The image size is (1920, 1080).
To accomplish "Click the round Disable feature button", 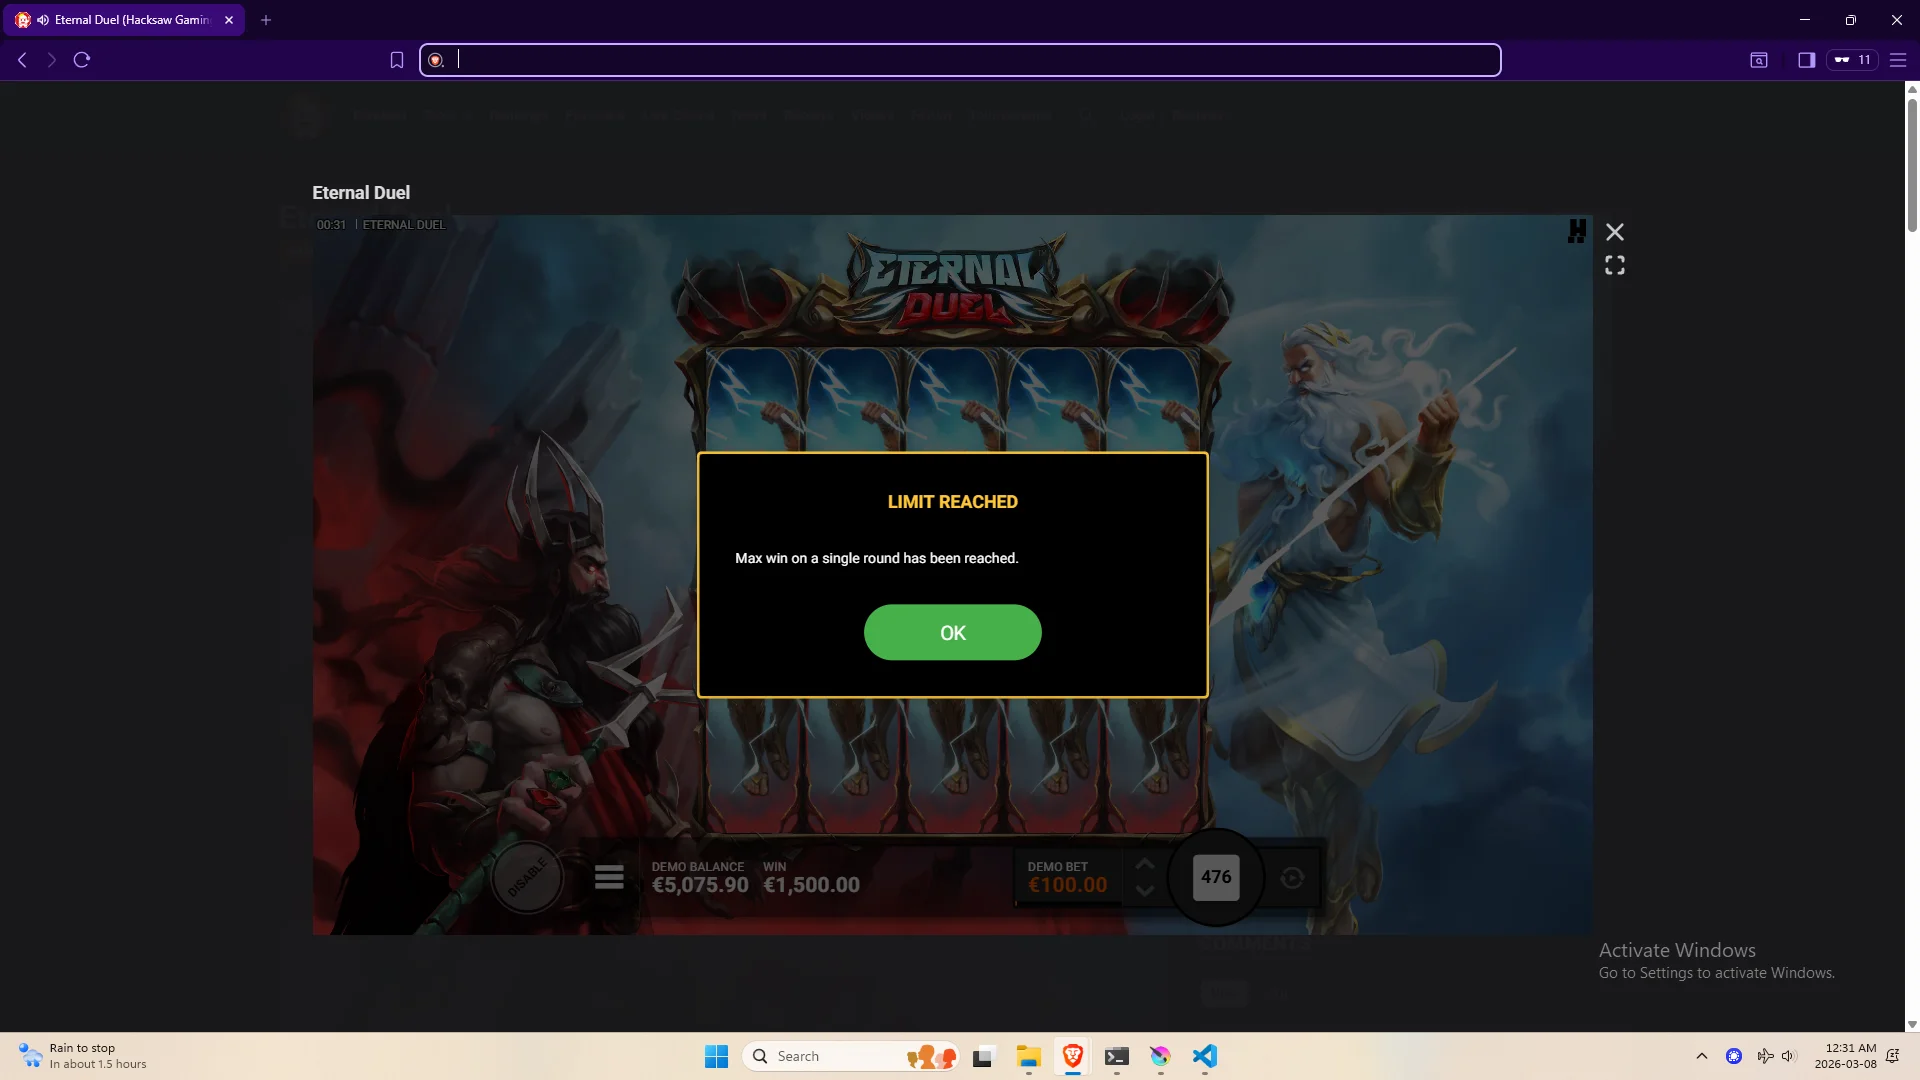I will pyautogui.click(x=527, y=877).
